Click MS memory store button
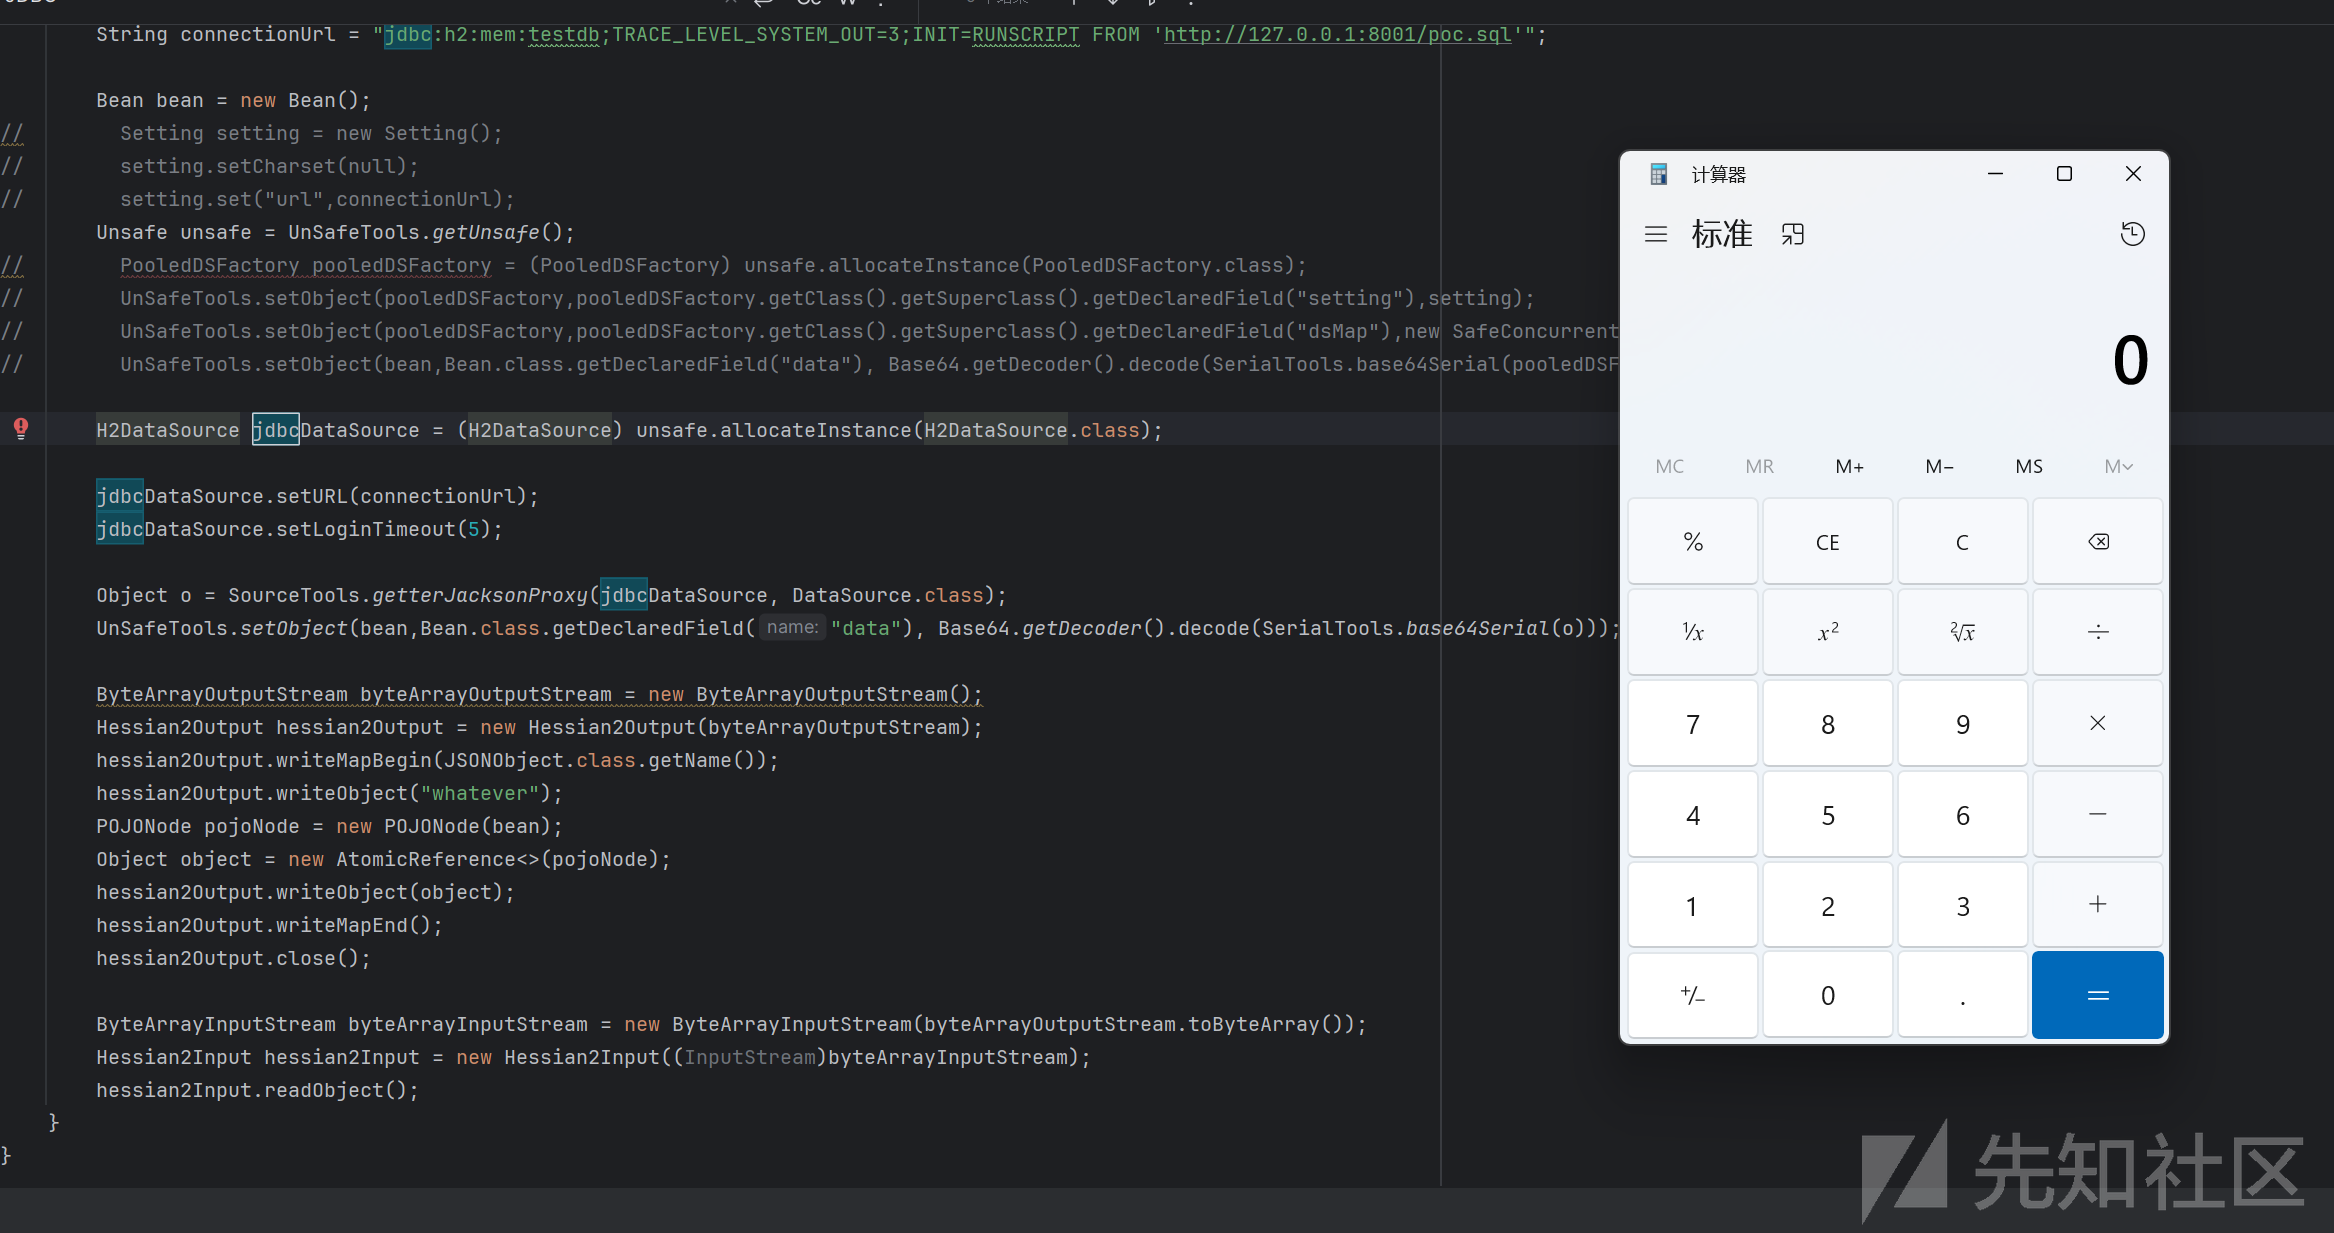This screenshot has width=2334, height=1233. pyautogui.click(x=2029, y=466)
